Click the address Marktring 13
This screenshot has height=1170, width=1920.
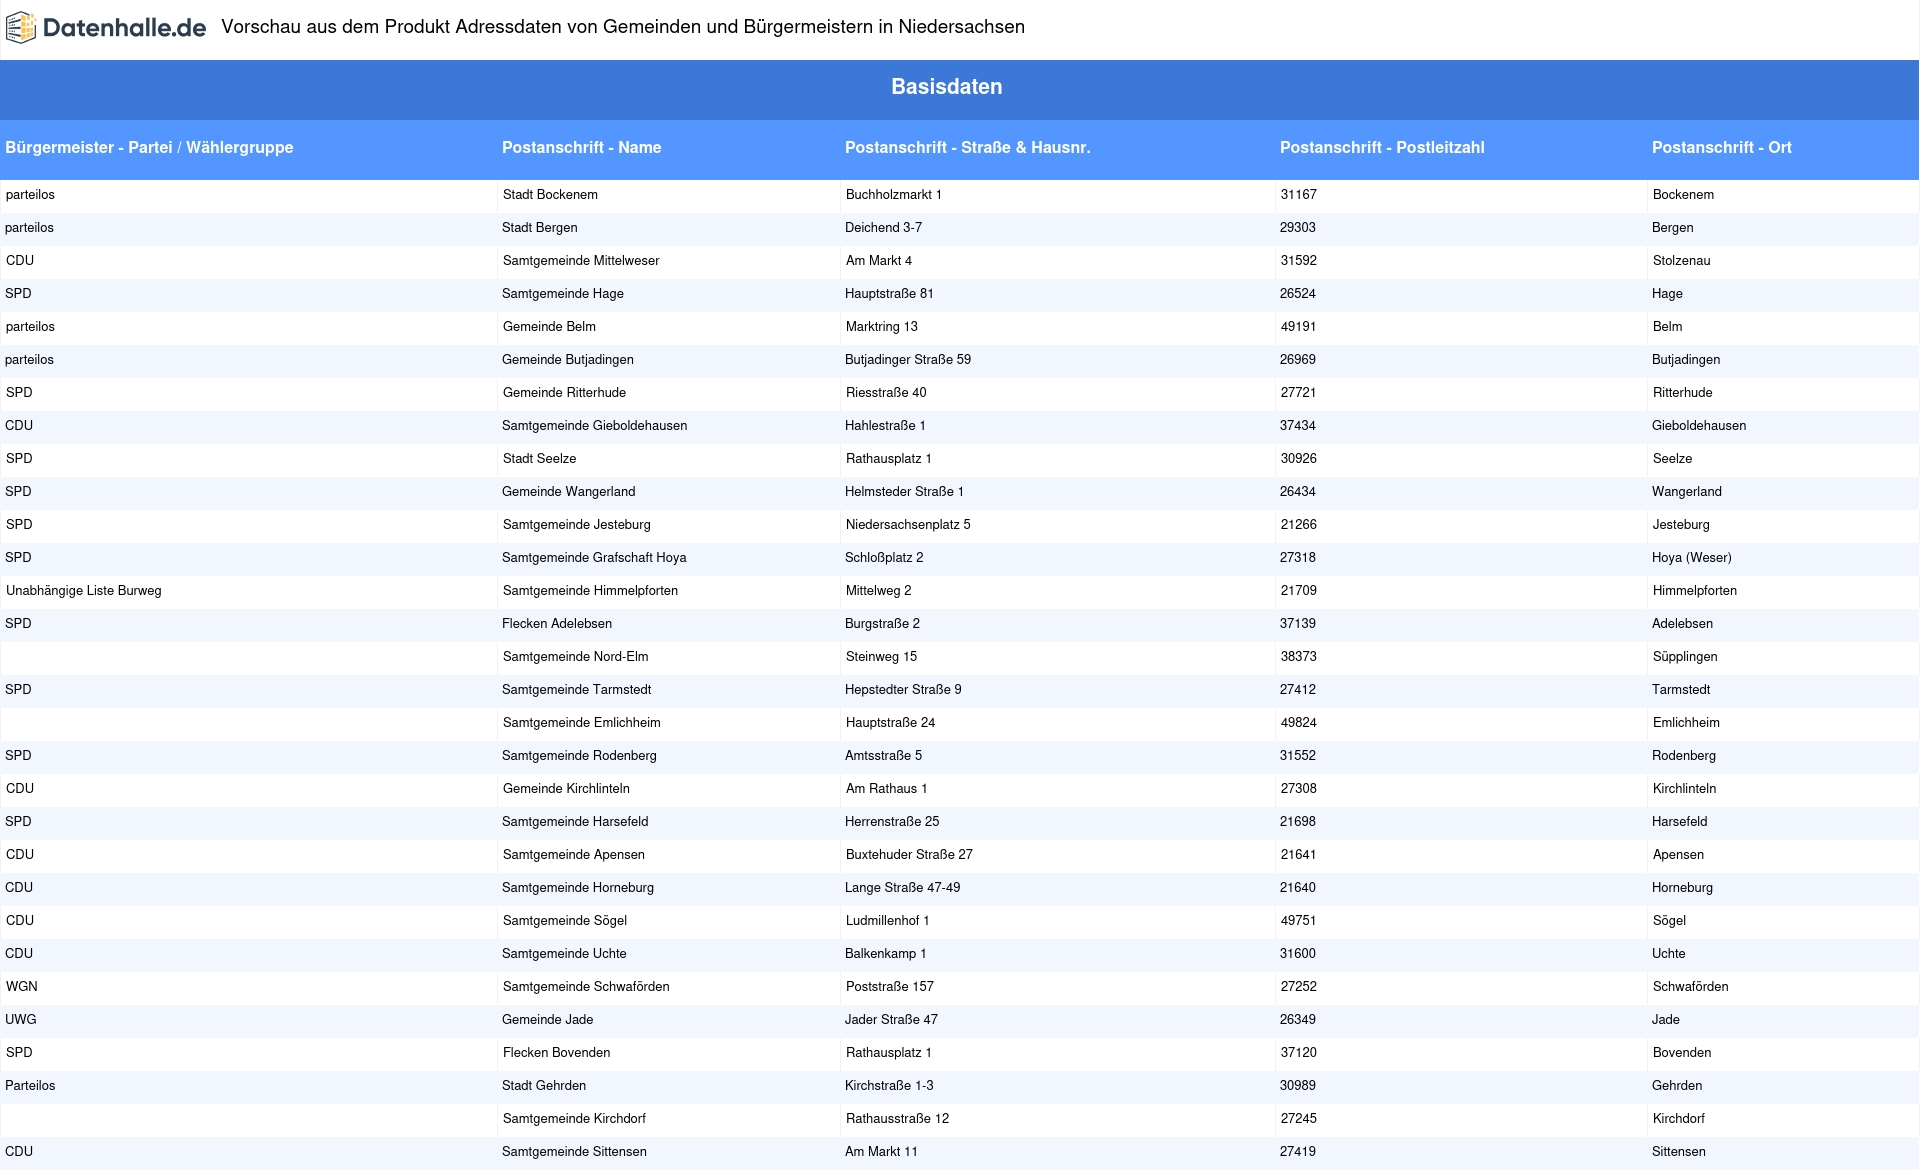coord(882,327)
